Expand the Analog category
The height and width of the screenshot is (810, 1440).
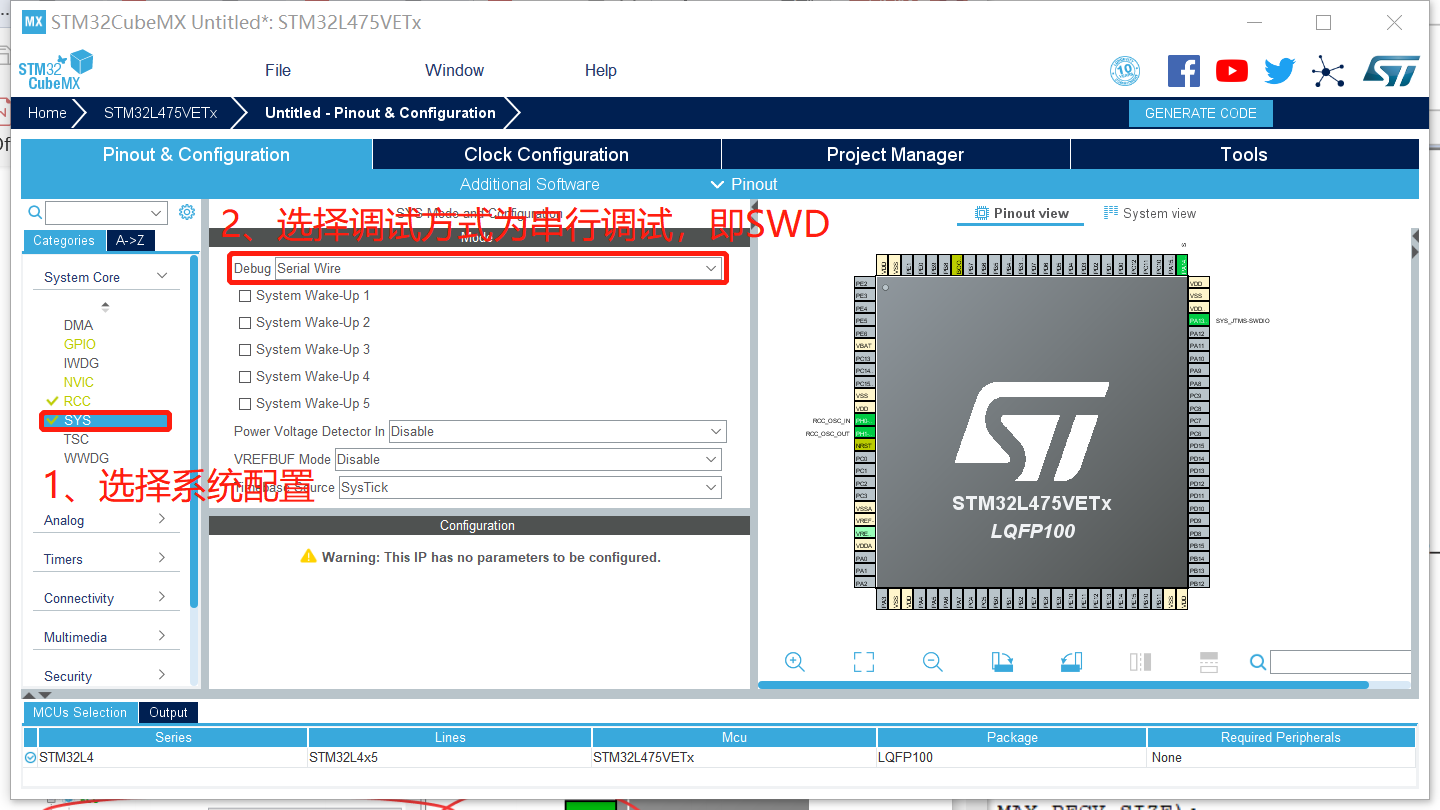[x=107, y=520]
